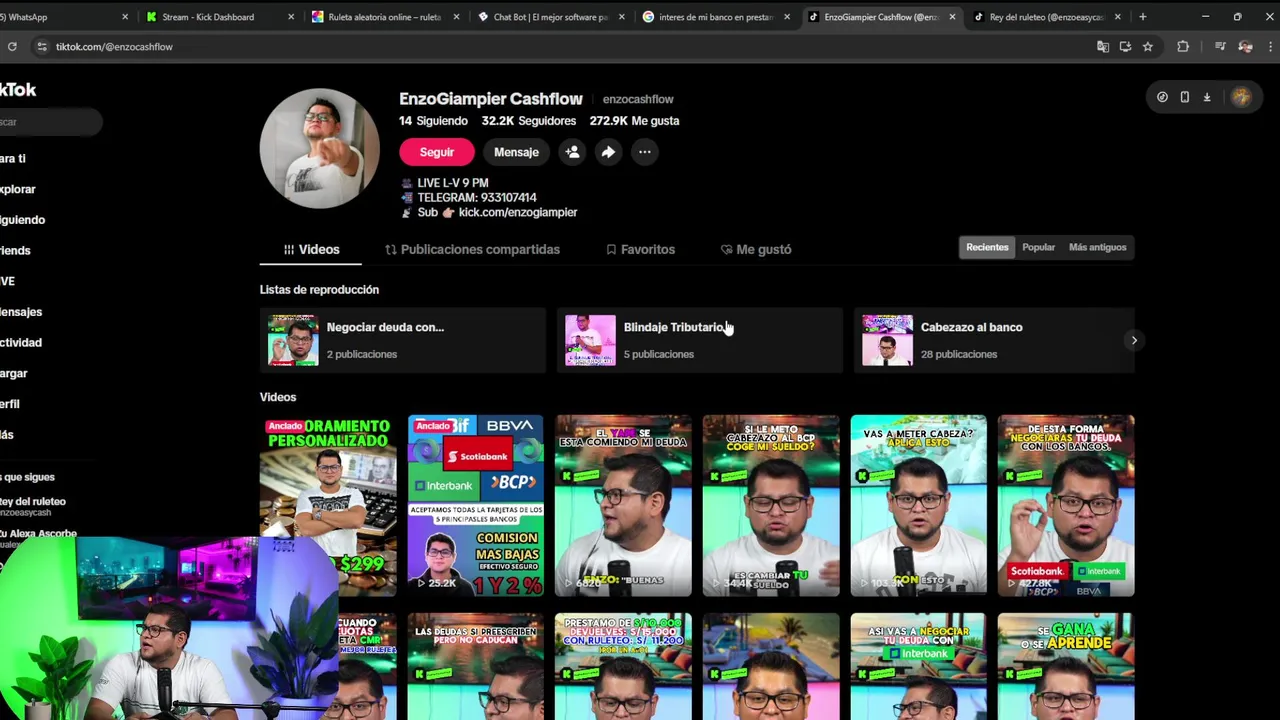The image size is (1280, 720).
Task: Click the Chrome translate page icon
Action: 1103,47
